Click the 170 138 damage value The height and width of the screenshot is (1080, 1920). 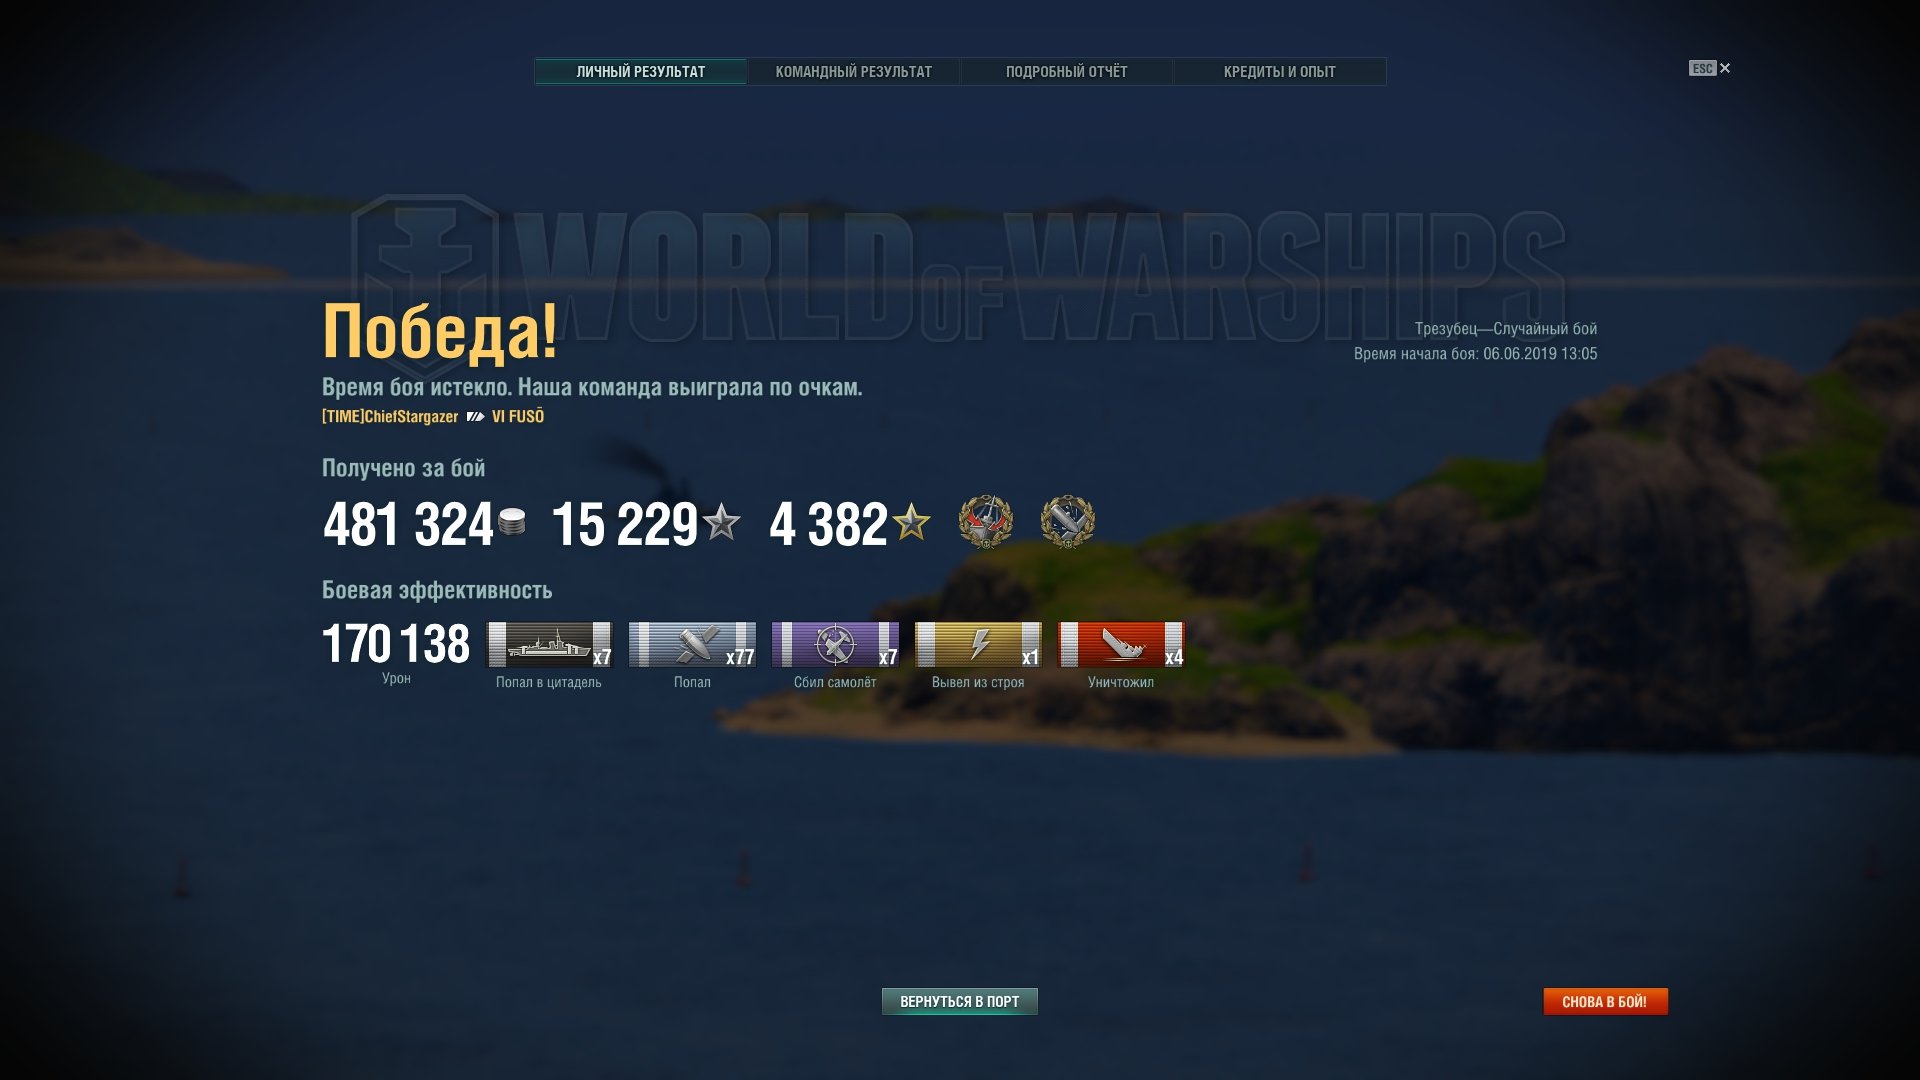click(396, 644)
